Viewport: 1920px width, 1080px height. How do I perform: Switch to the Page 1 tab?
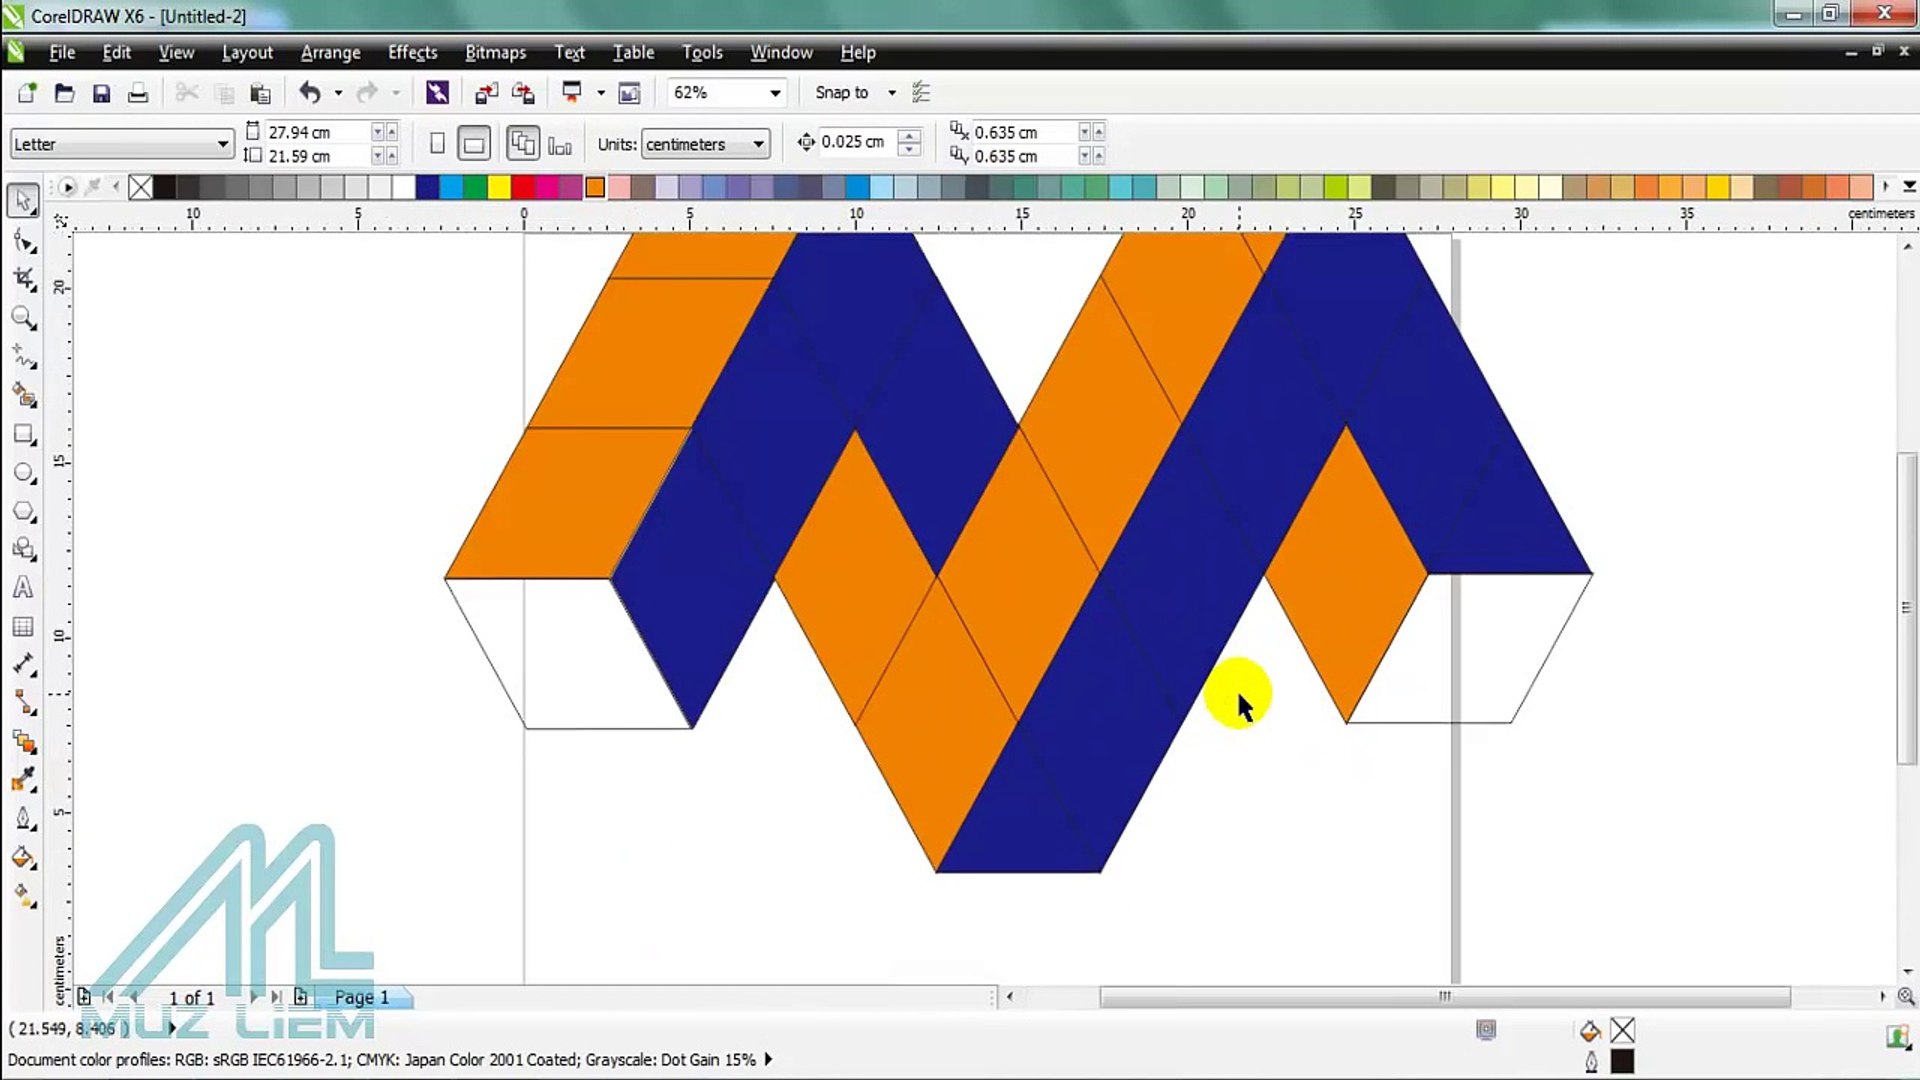click(x=361, y=997)
